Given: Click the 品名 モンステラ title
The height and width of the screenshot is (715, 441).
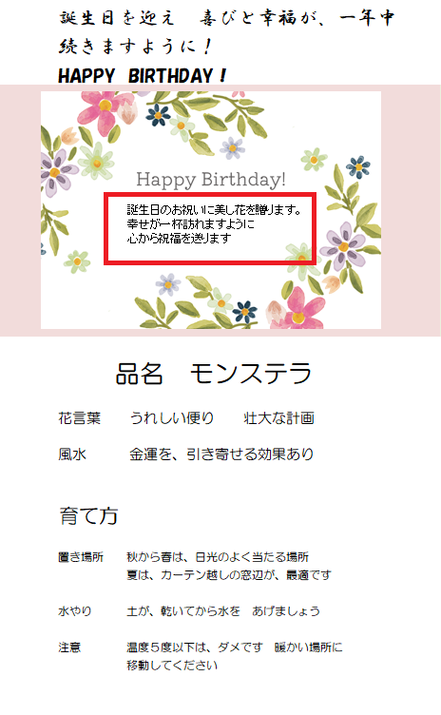Looking at the screenshot, I should (x=214, y=373).
